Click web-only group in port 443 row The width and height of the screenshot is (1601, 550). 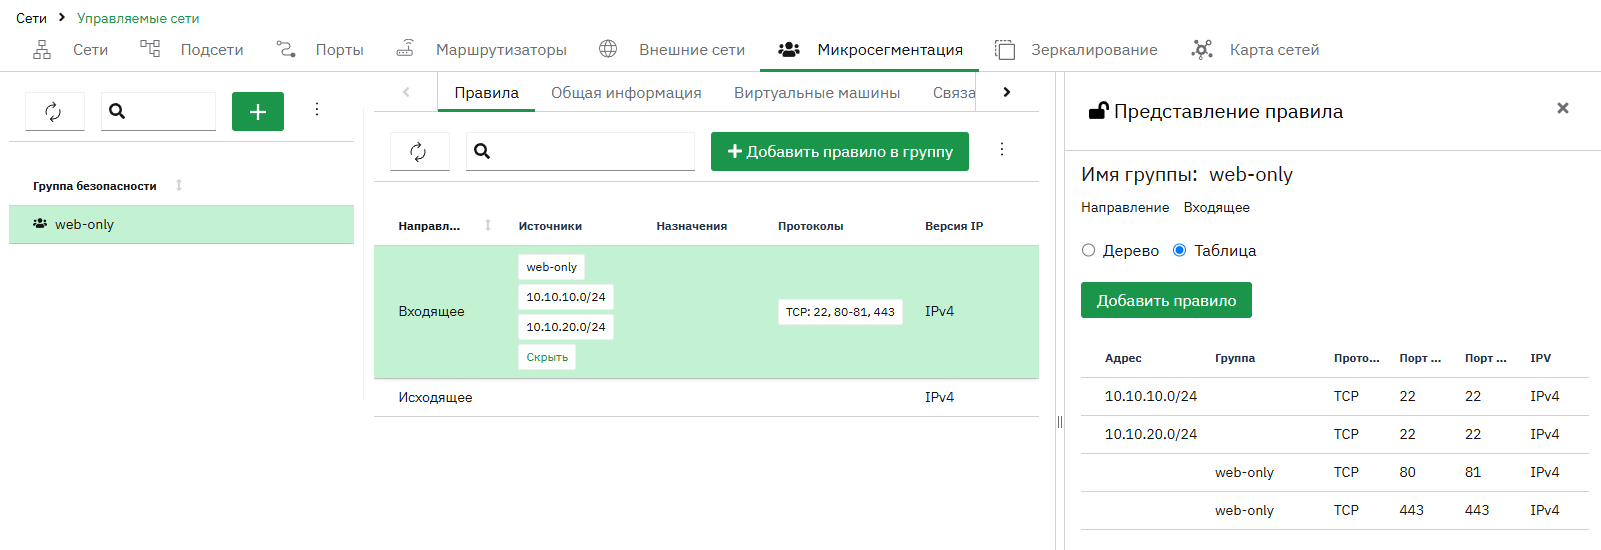coord(1244,510)
